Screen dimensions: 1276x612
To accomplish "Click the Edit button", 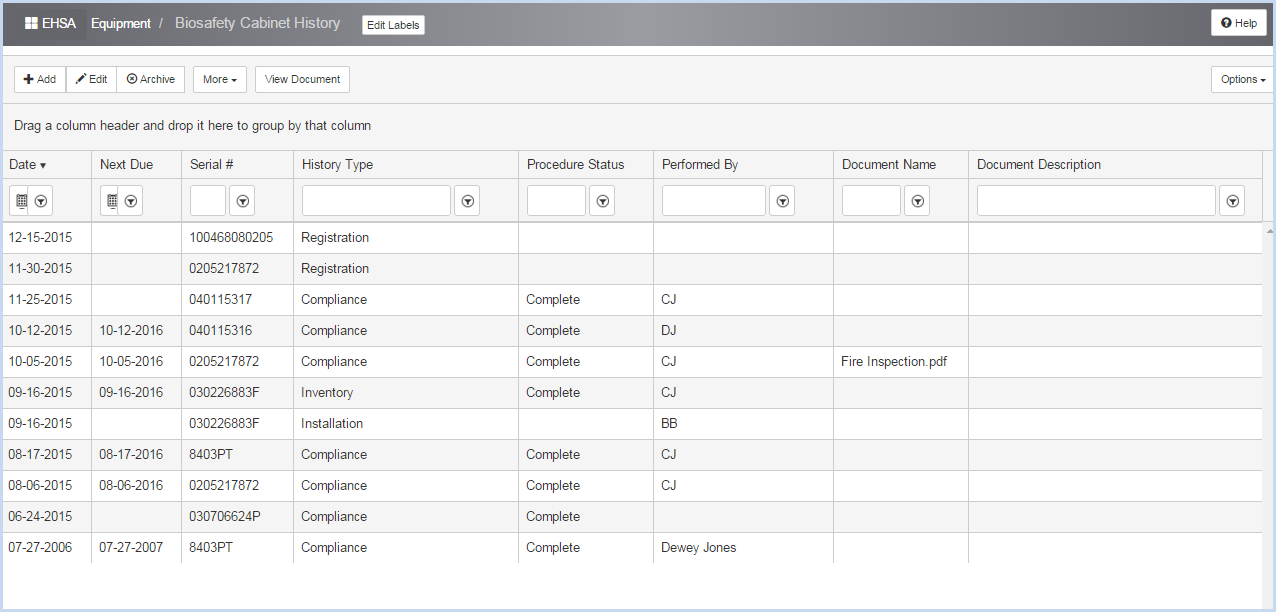I will [x=91, y=79].
